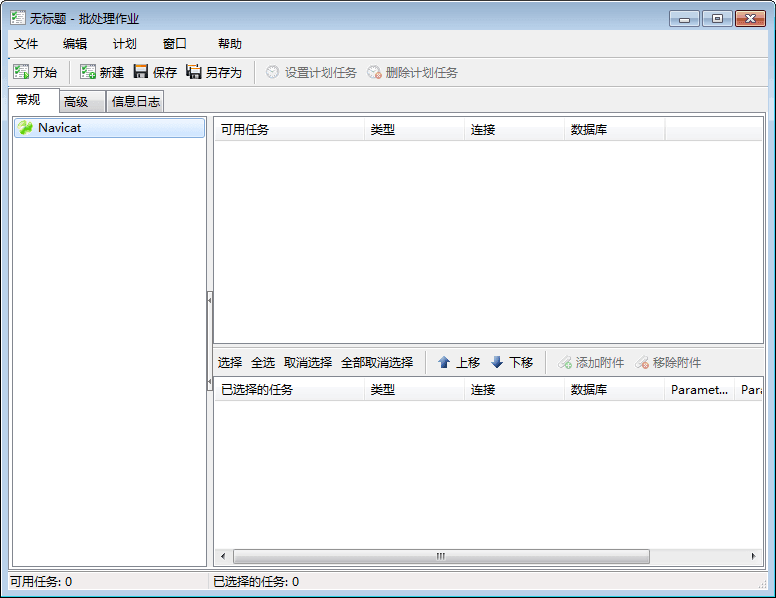Click the 上移 up arrow icon

(444, 363)
